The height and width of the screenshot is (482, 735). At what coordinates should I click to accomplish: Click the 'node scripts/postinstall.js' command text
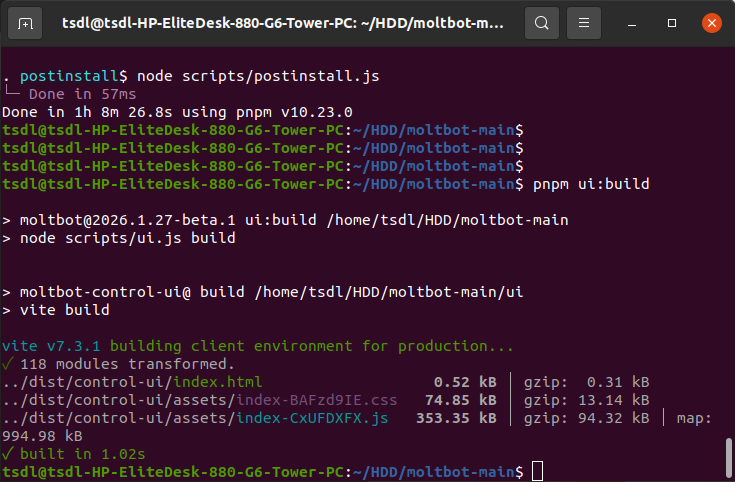[x=258, y=76]
